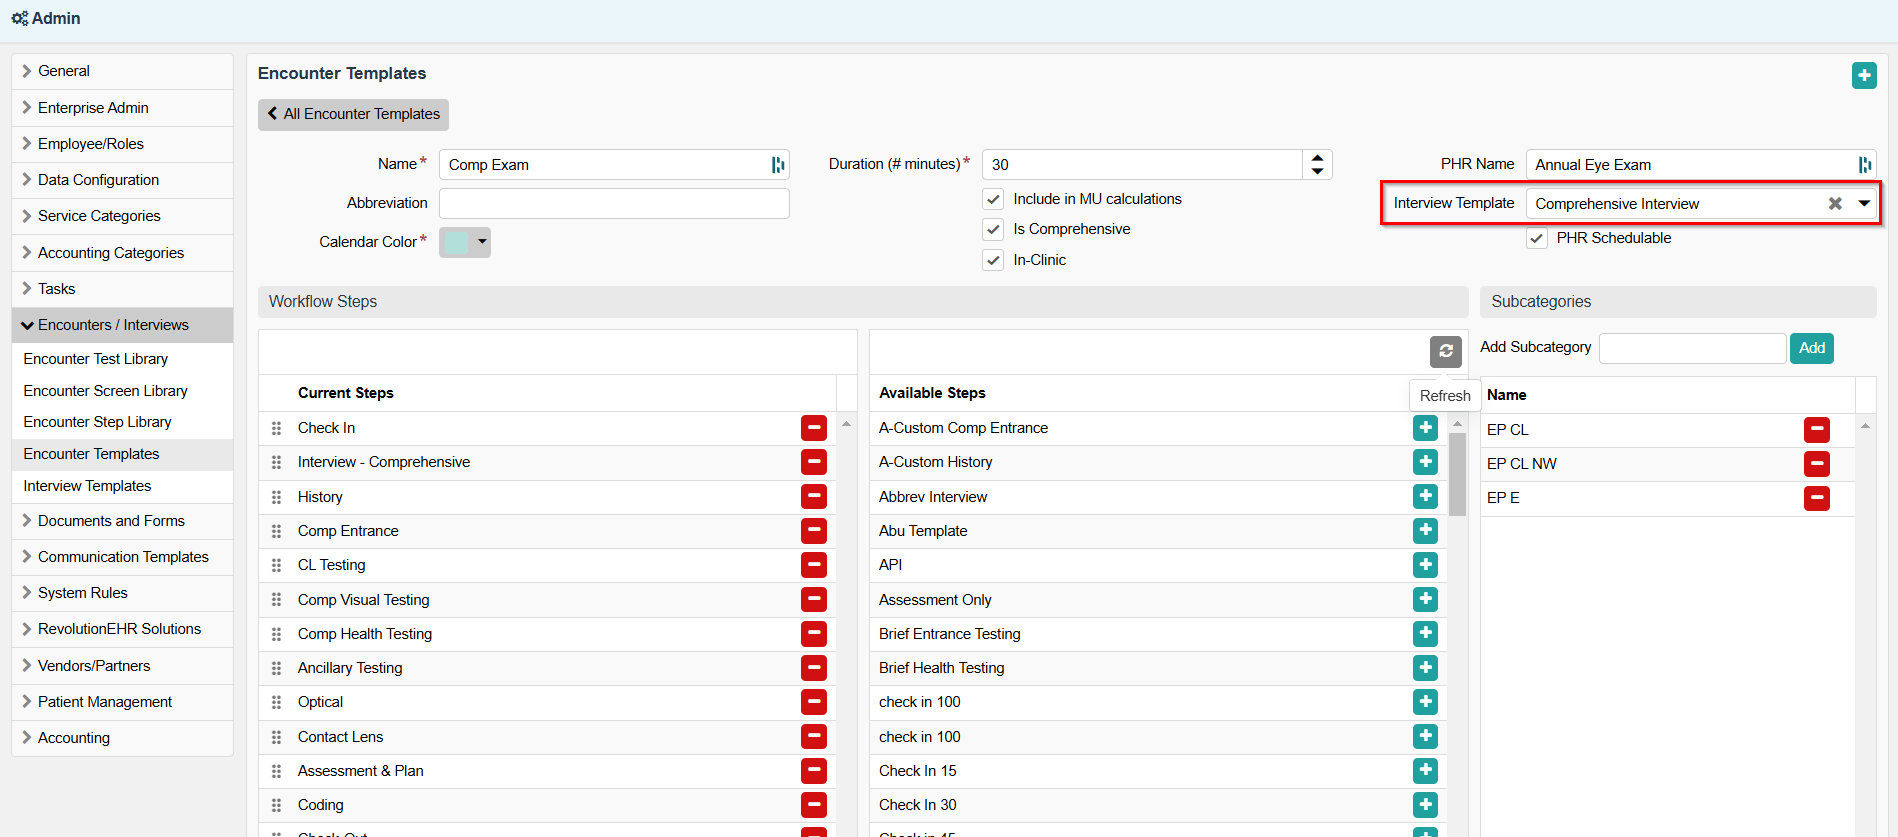This screenshot has height=837, width=1898.
Task: Remove Contact Lens from Current Steps
Action: (813, 737)
